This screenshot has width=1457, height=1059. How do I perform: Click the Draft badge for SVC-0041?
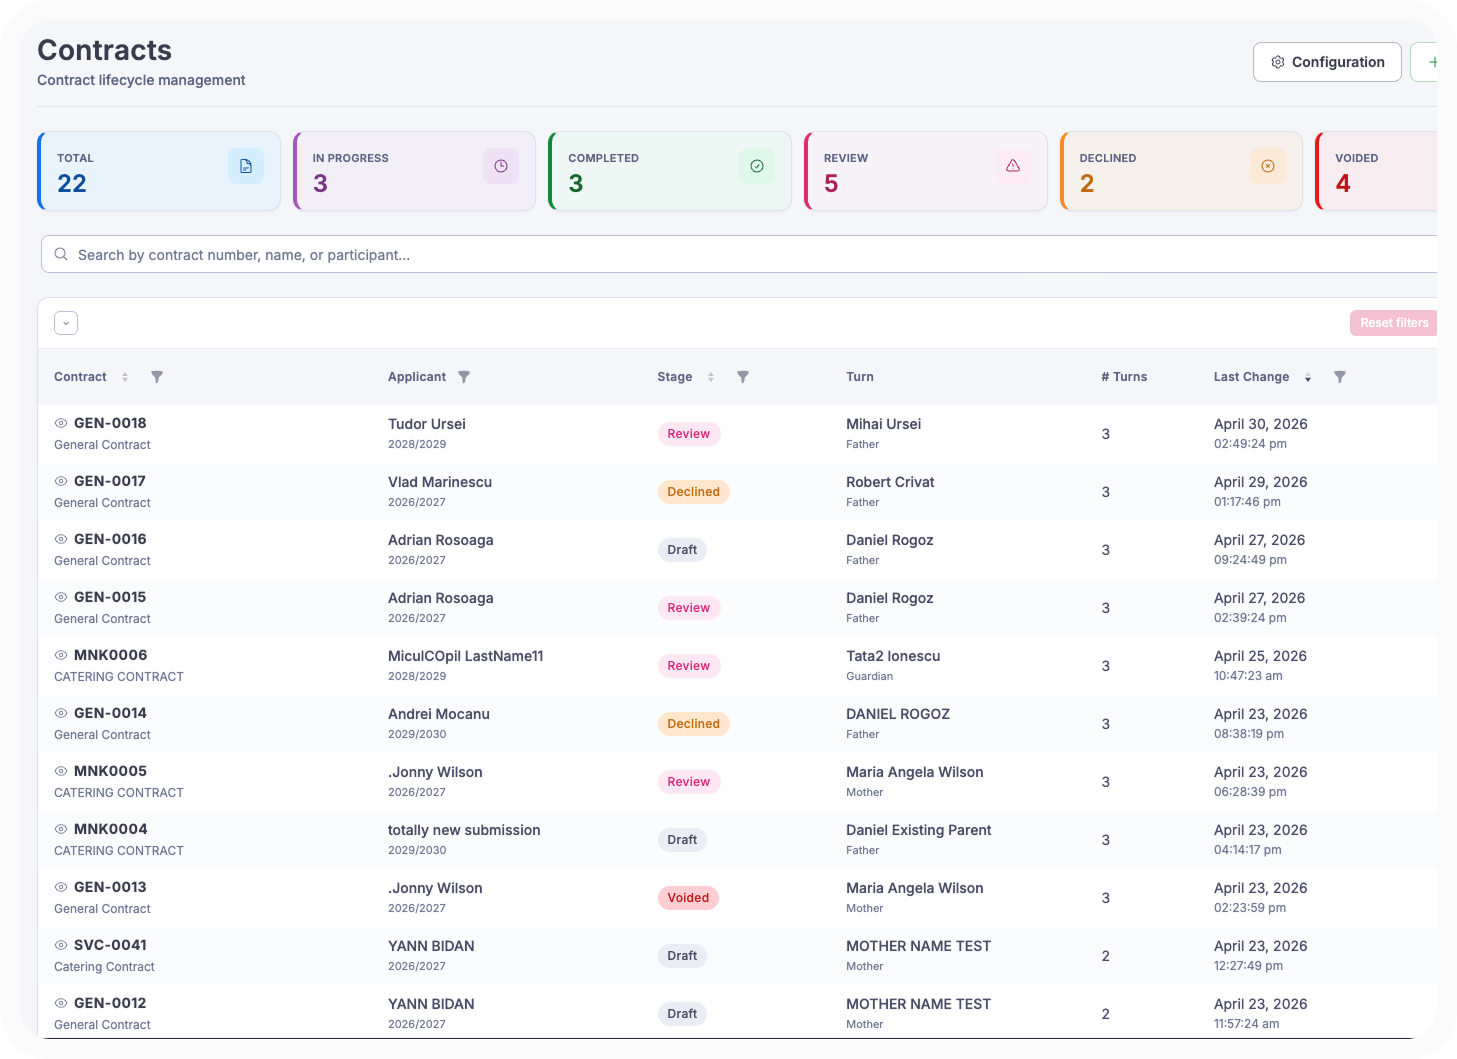[682, 956]
